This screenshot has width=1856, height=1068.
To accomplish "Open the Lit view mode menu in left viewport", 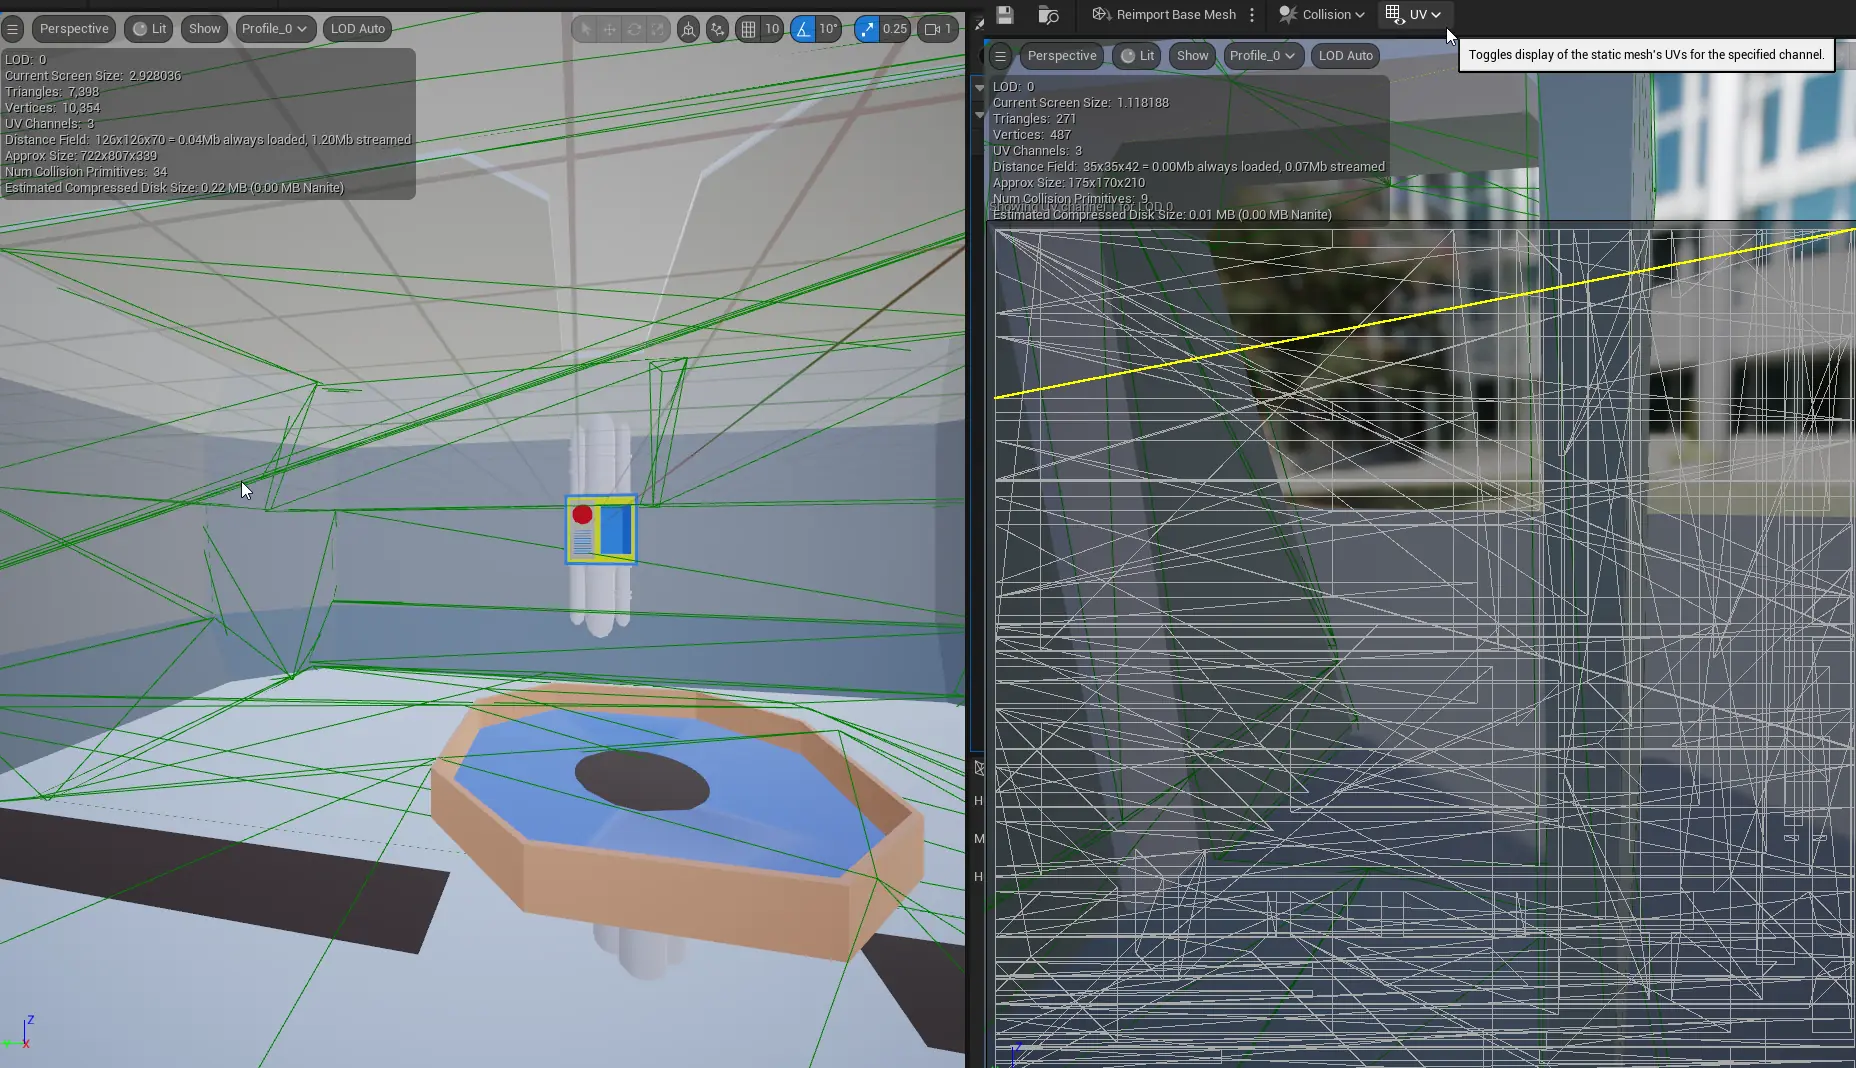I will [150, 29].
